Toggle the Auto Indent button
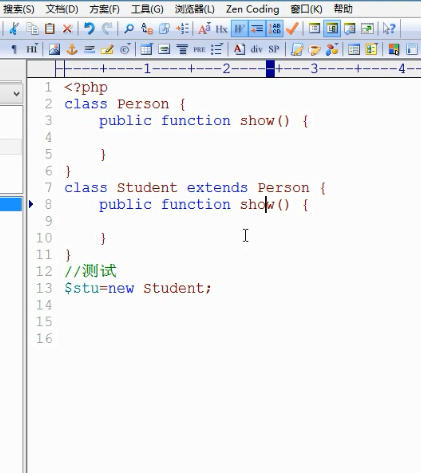This screenshot has width=421, height=473. click(x=257, y=29)
